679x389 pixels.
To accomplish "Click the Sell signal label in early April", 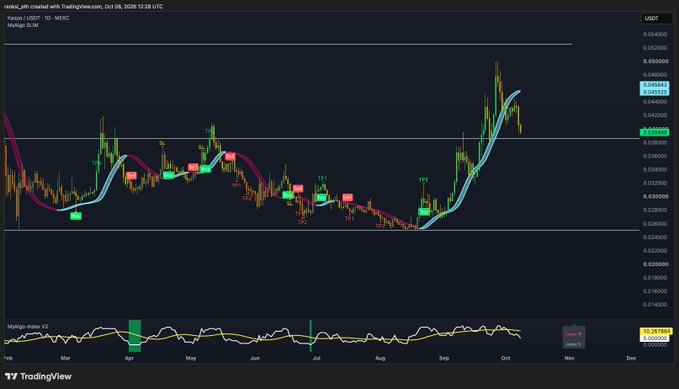I will [x=131, y=175].
